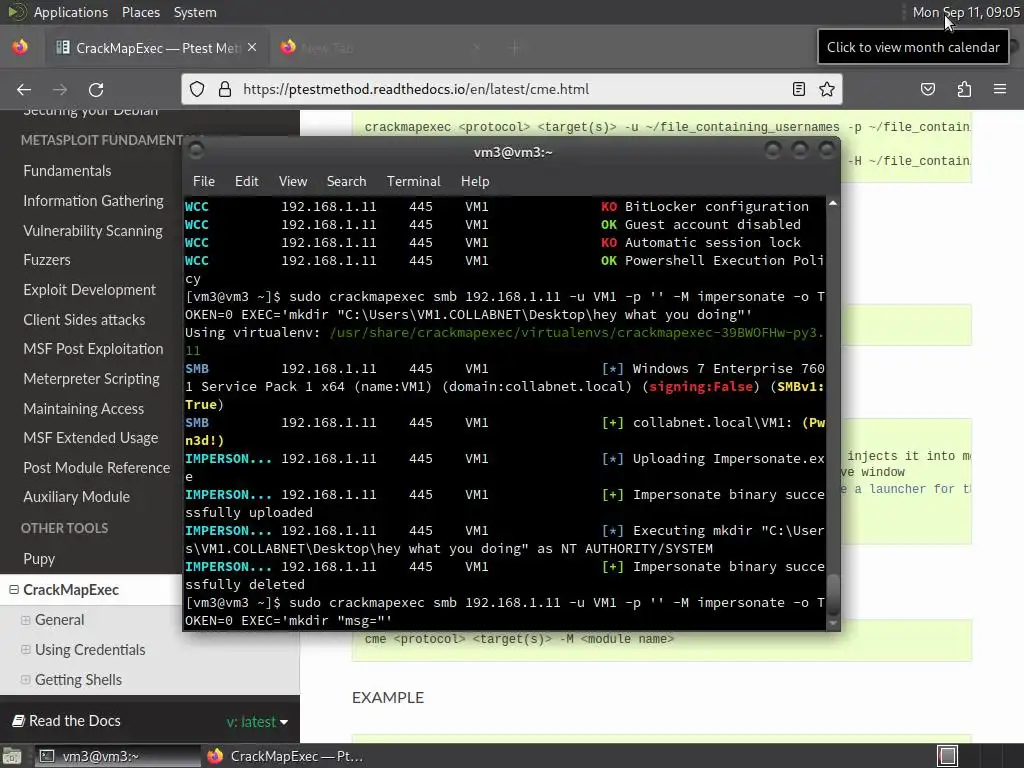Click the Firefox logo icon left of tabs
This screenshot has width=1024, height=768.
(20, 47)
